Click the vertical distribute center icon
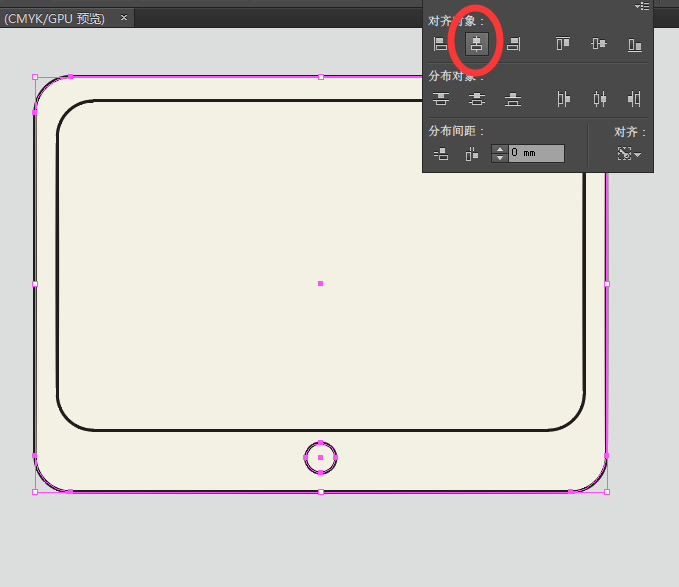This screenshot has width=679, height=587. pyautogui.click(x=477, y=99)
